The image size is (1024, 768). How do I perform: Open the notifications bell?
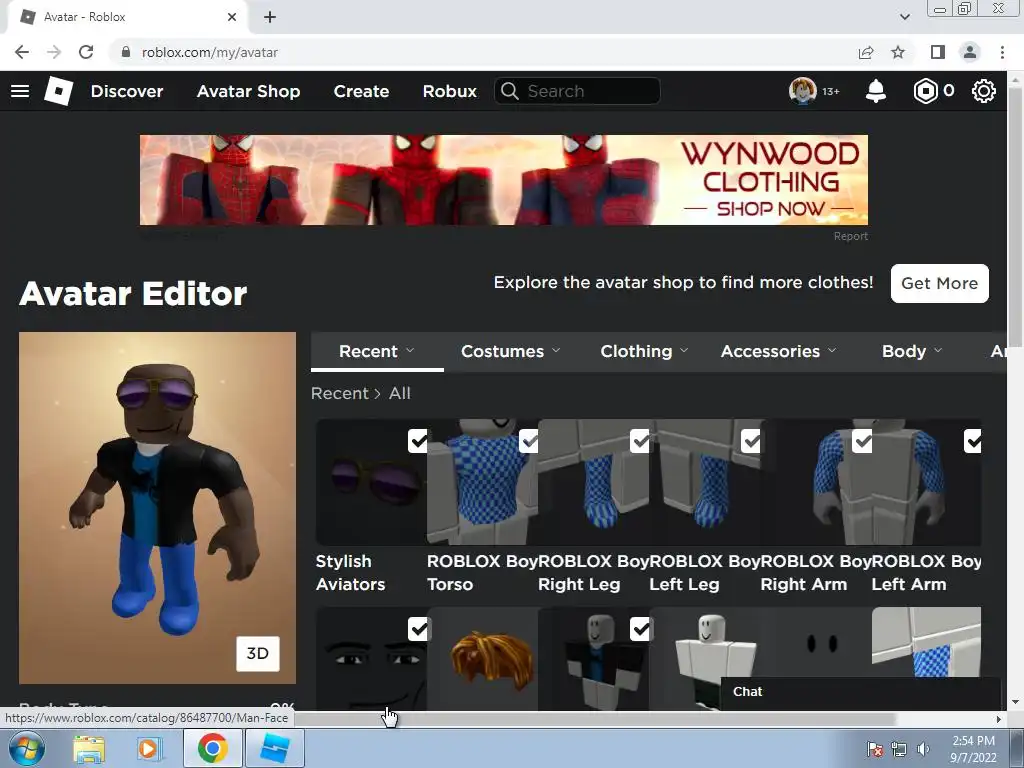876,91
